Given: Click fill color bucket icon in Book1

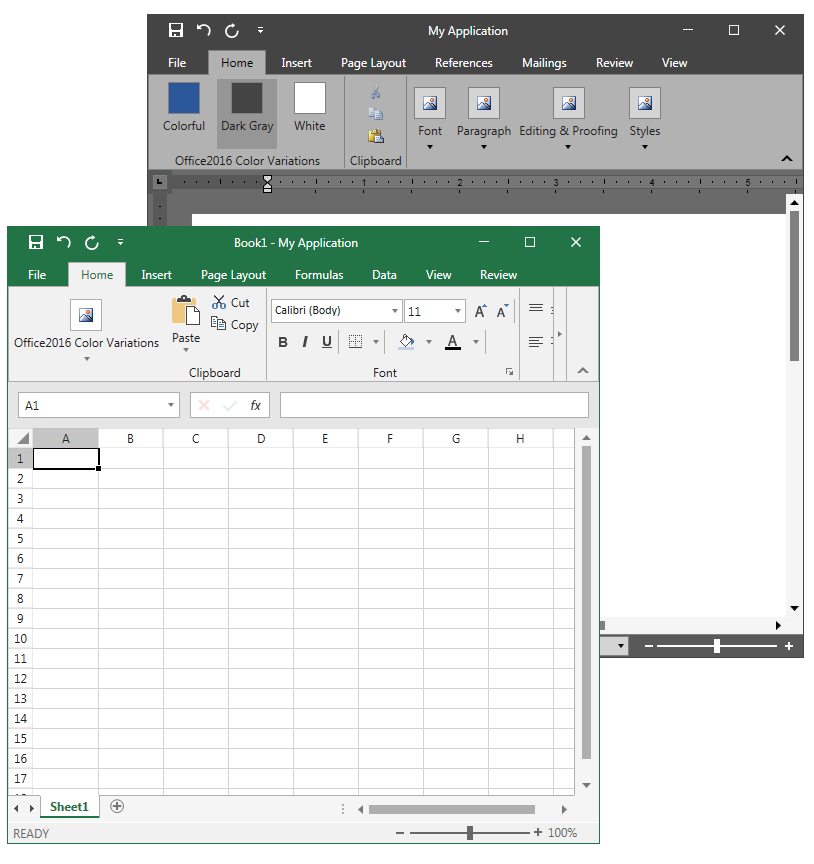Looking at the screenshot, I should click(x=407, y=342).
